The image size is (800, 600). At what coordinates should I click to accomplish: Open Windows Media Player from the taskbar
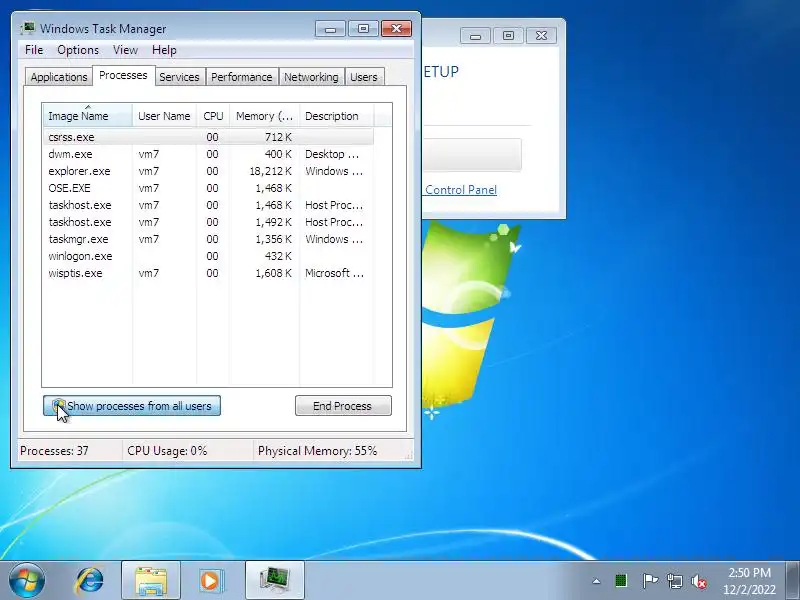pos(210,581)
